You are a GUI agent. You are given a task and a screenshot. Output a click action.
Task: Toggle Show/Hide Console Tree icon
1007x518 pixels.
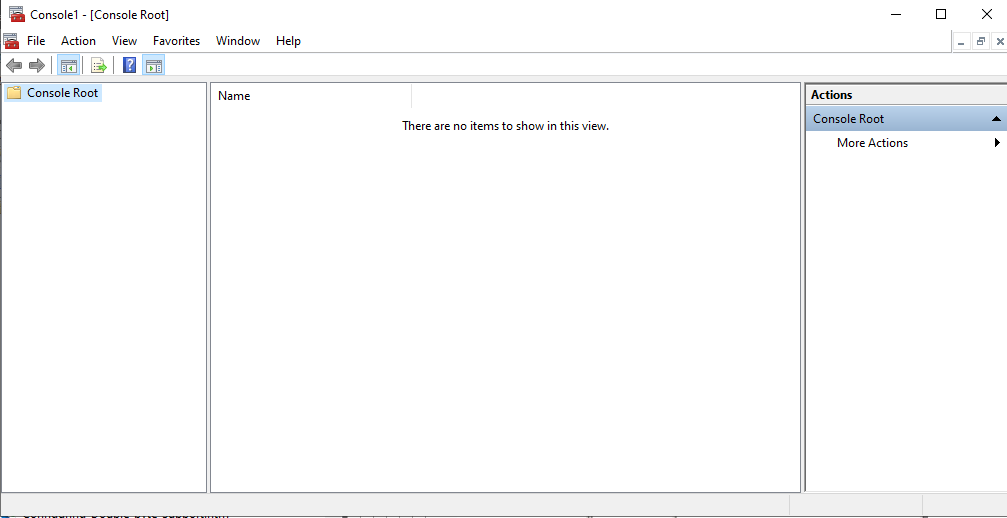click(69, 65)
